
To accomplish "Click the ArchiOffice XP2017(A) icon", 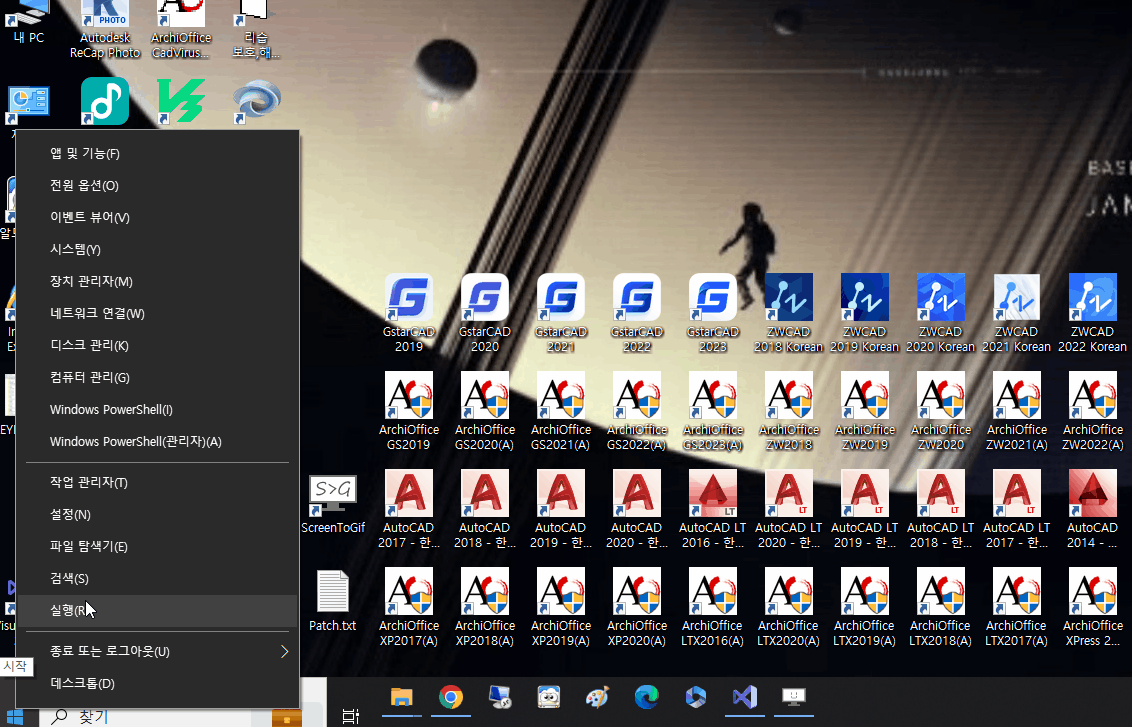I will coord(409,606).
